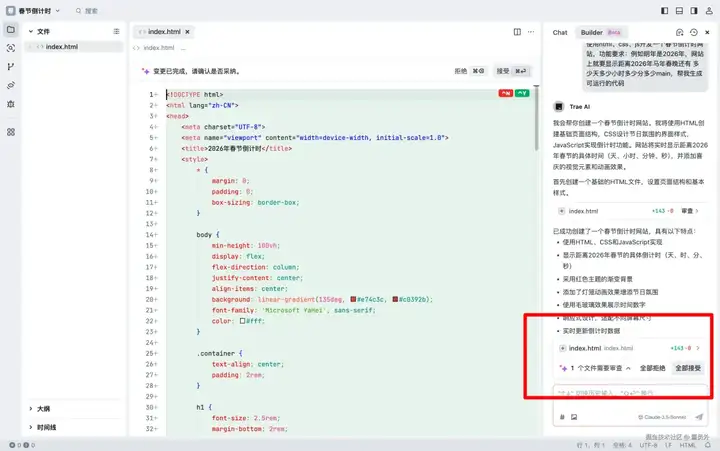
Task: Open the 春节倒计时 project dropdown
Action: coord(39,11)
